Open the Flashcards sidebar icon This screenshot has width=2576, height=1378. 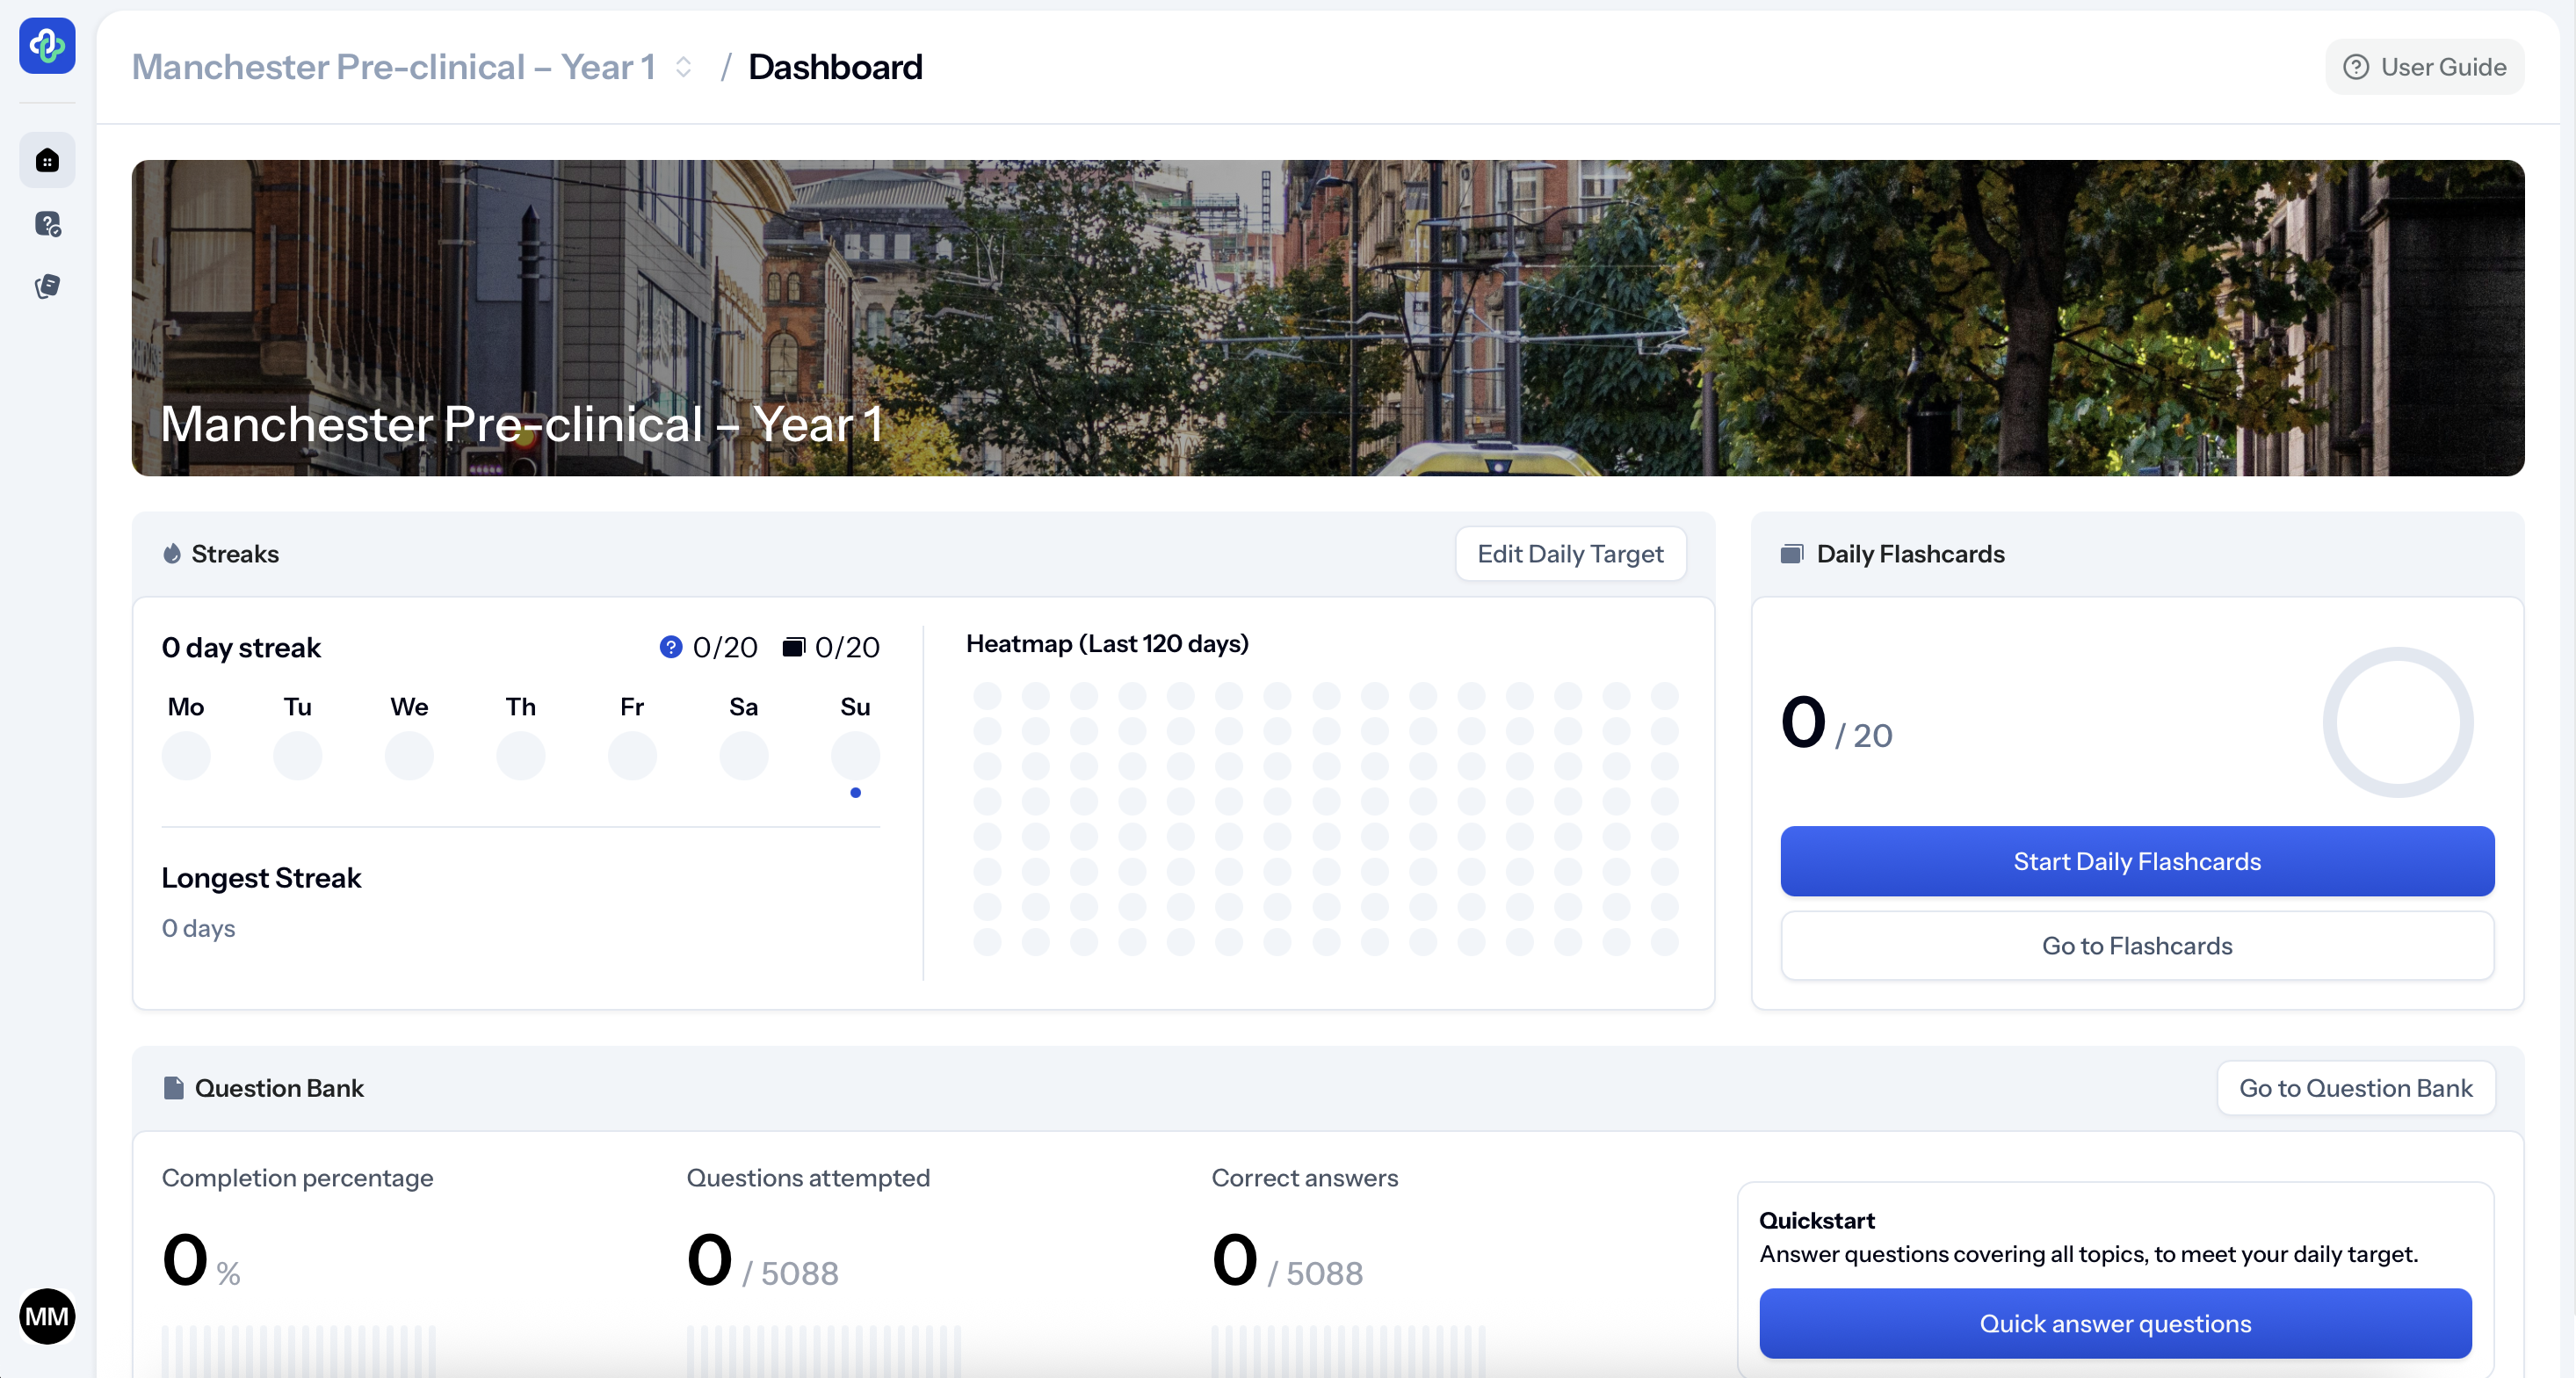tap(47, 287)
